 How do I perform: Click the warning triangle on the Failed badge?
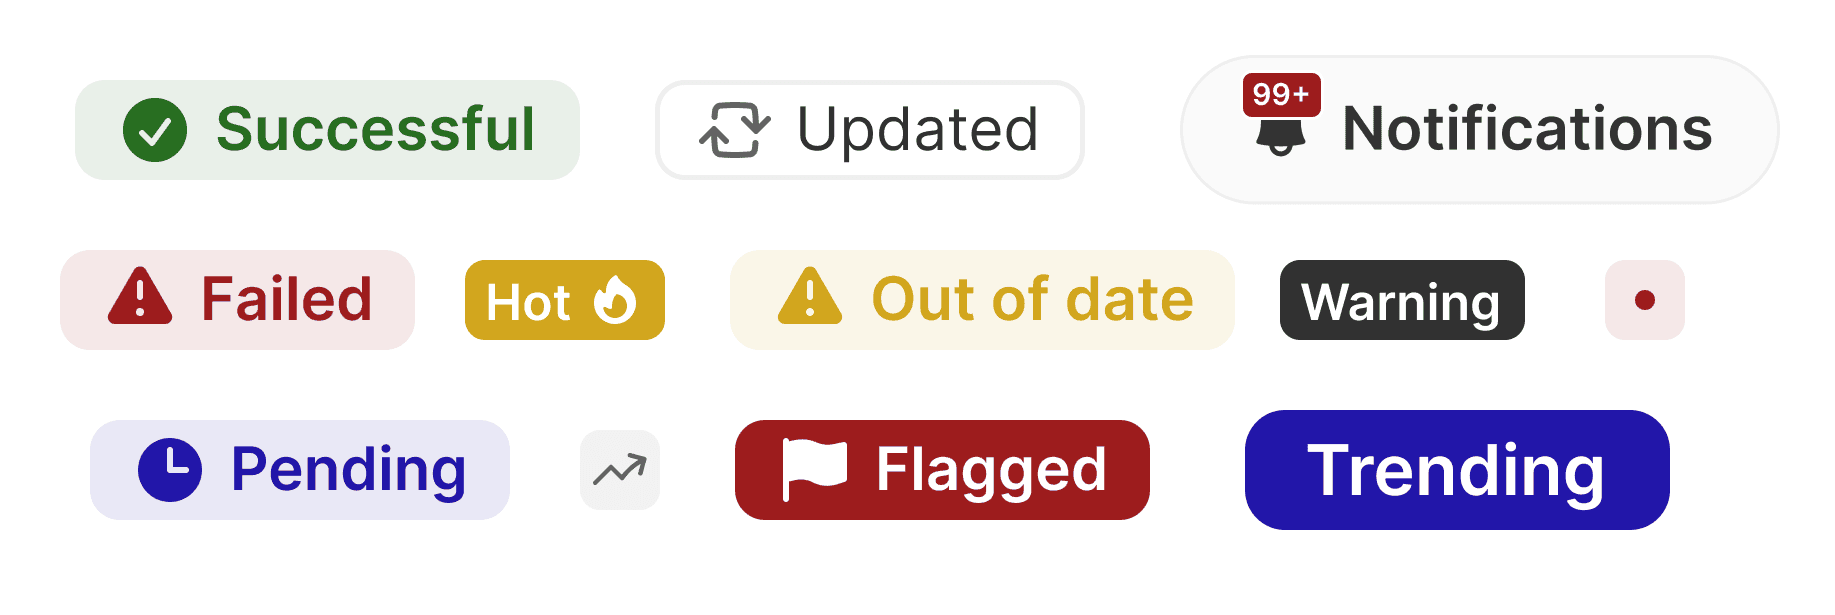pyautogui.click(x=142, y=299)
